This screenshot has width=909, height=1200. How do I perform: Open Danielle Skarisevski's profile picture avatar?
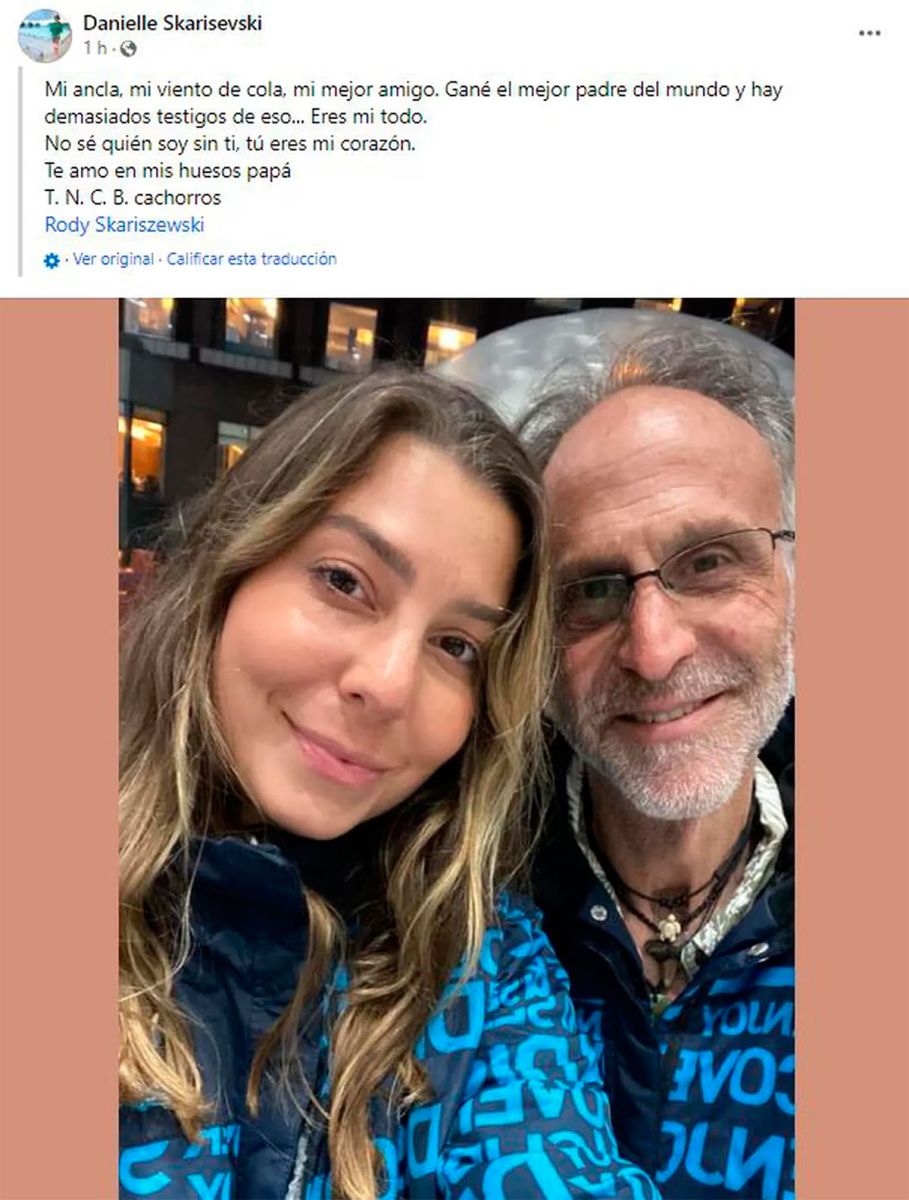coord(44,35)
